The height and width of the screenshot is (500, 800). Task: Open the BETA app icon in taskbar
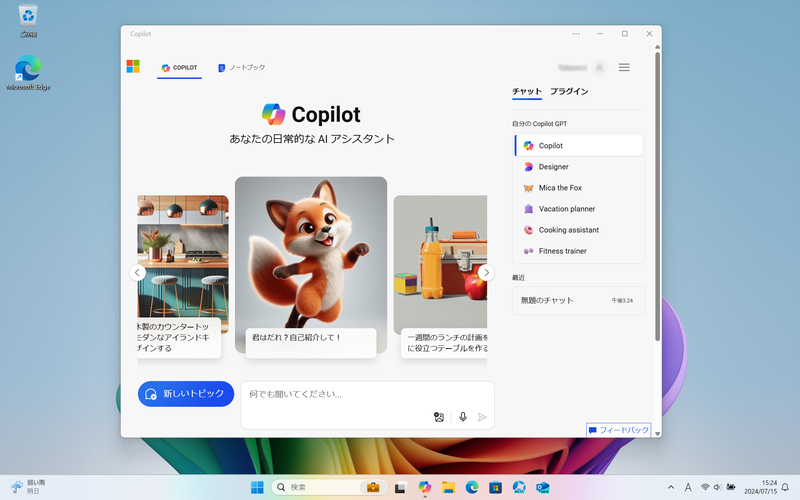pyautogui.click(x=519, y=487)
